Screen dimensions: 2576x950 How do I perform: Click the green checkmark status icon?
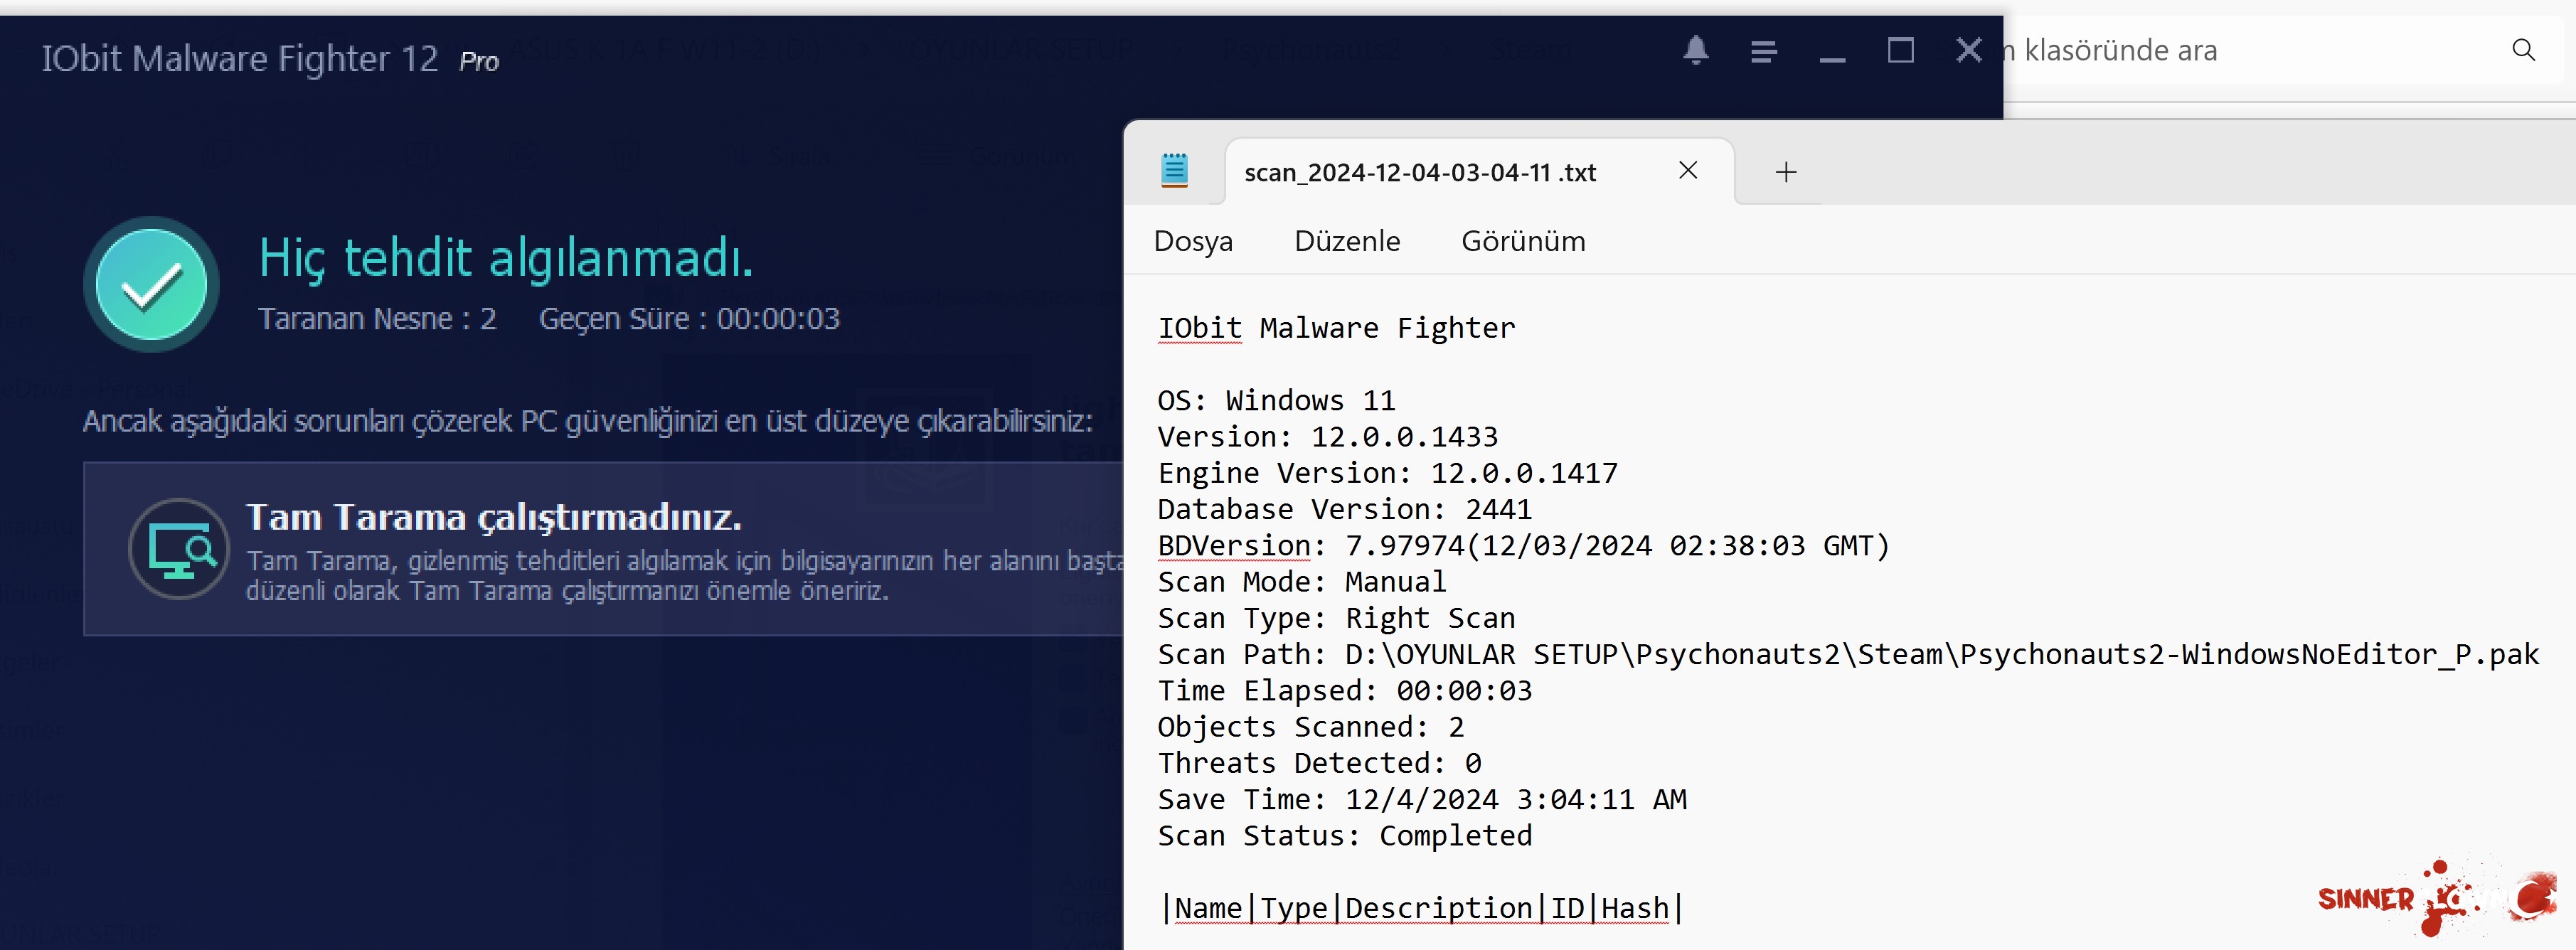coord(151,285)
